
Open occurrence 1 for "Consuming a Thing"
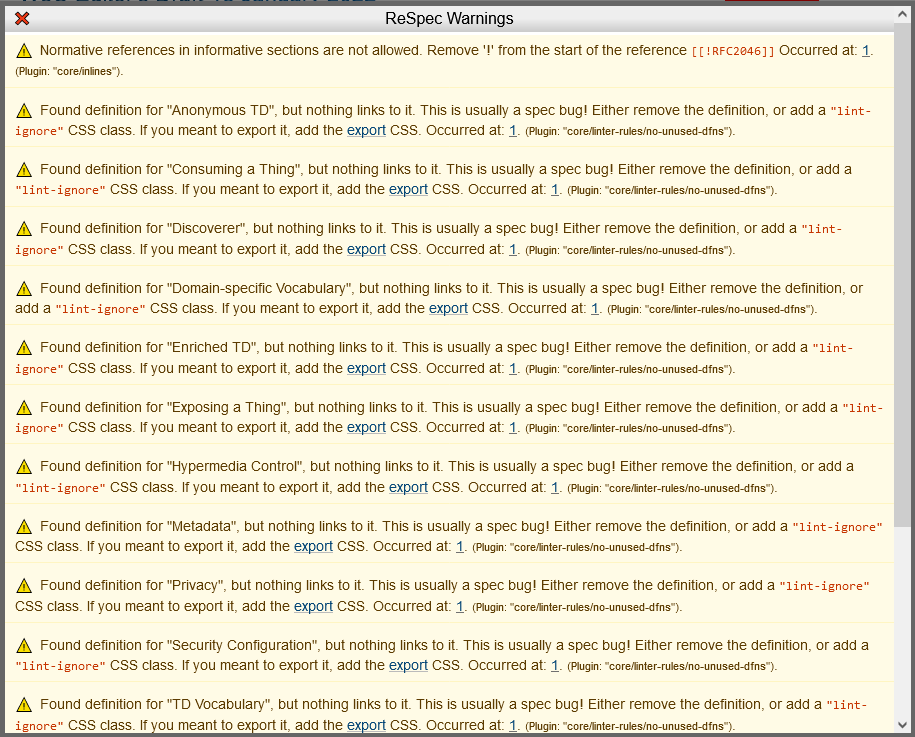tap(554, 189)
